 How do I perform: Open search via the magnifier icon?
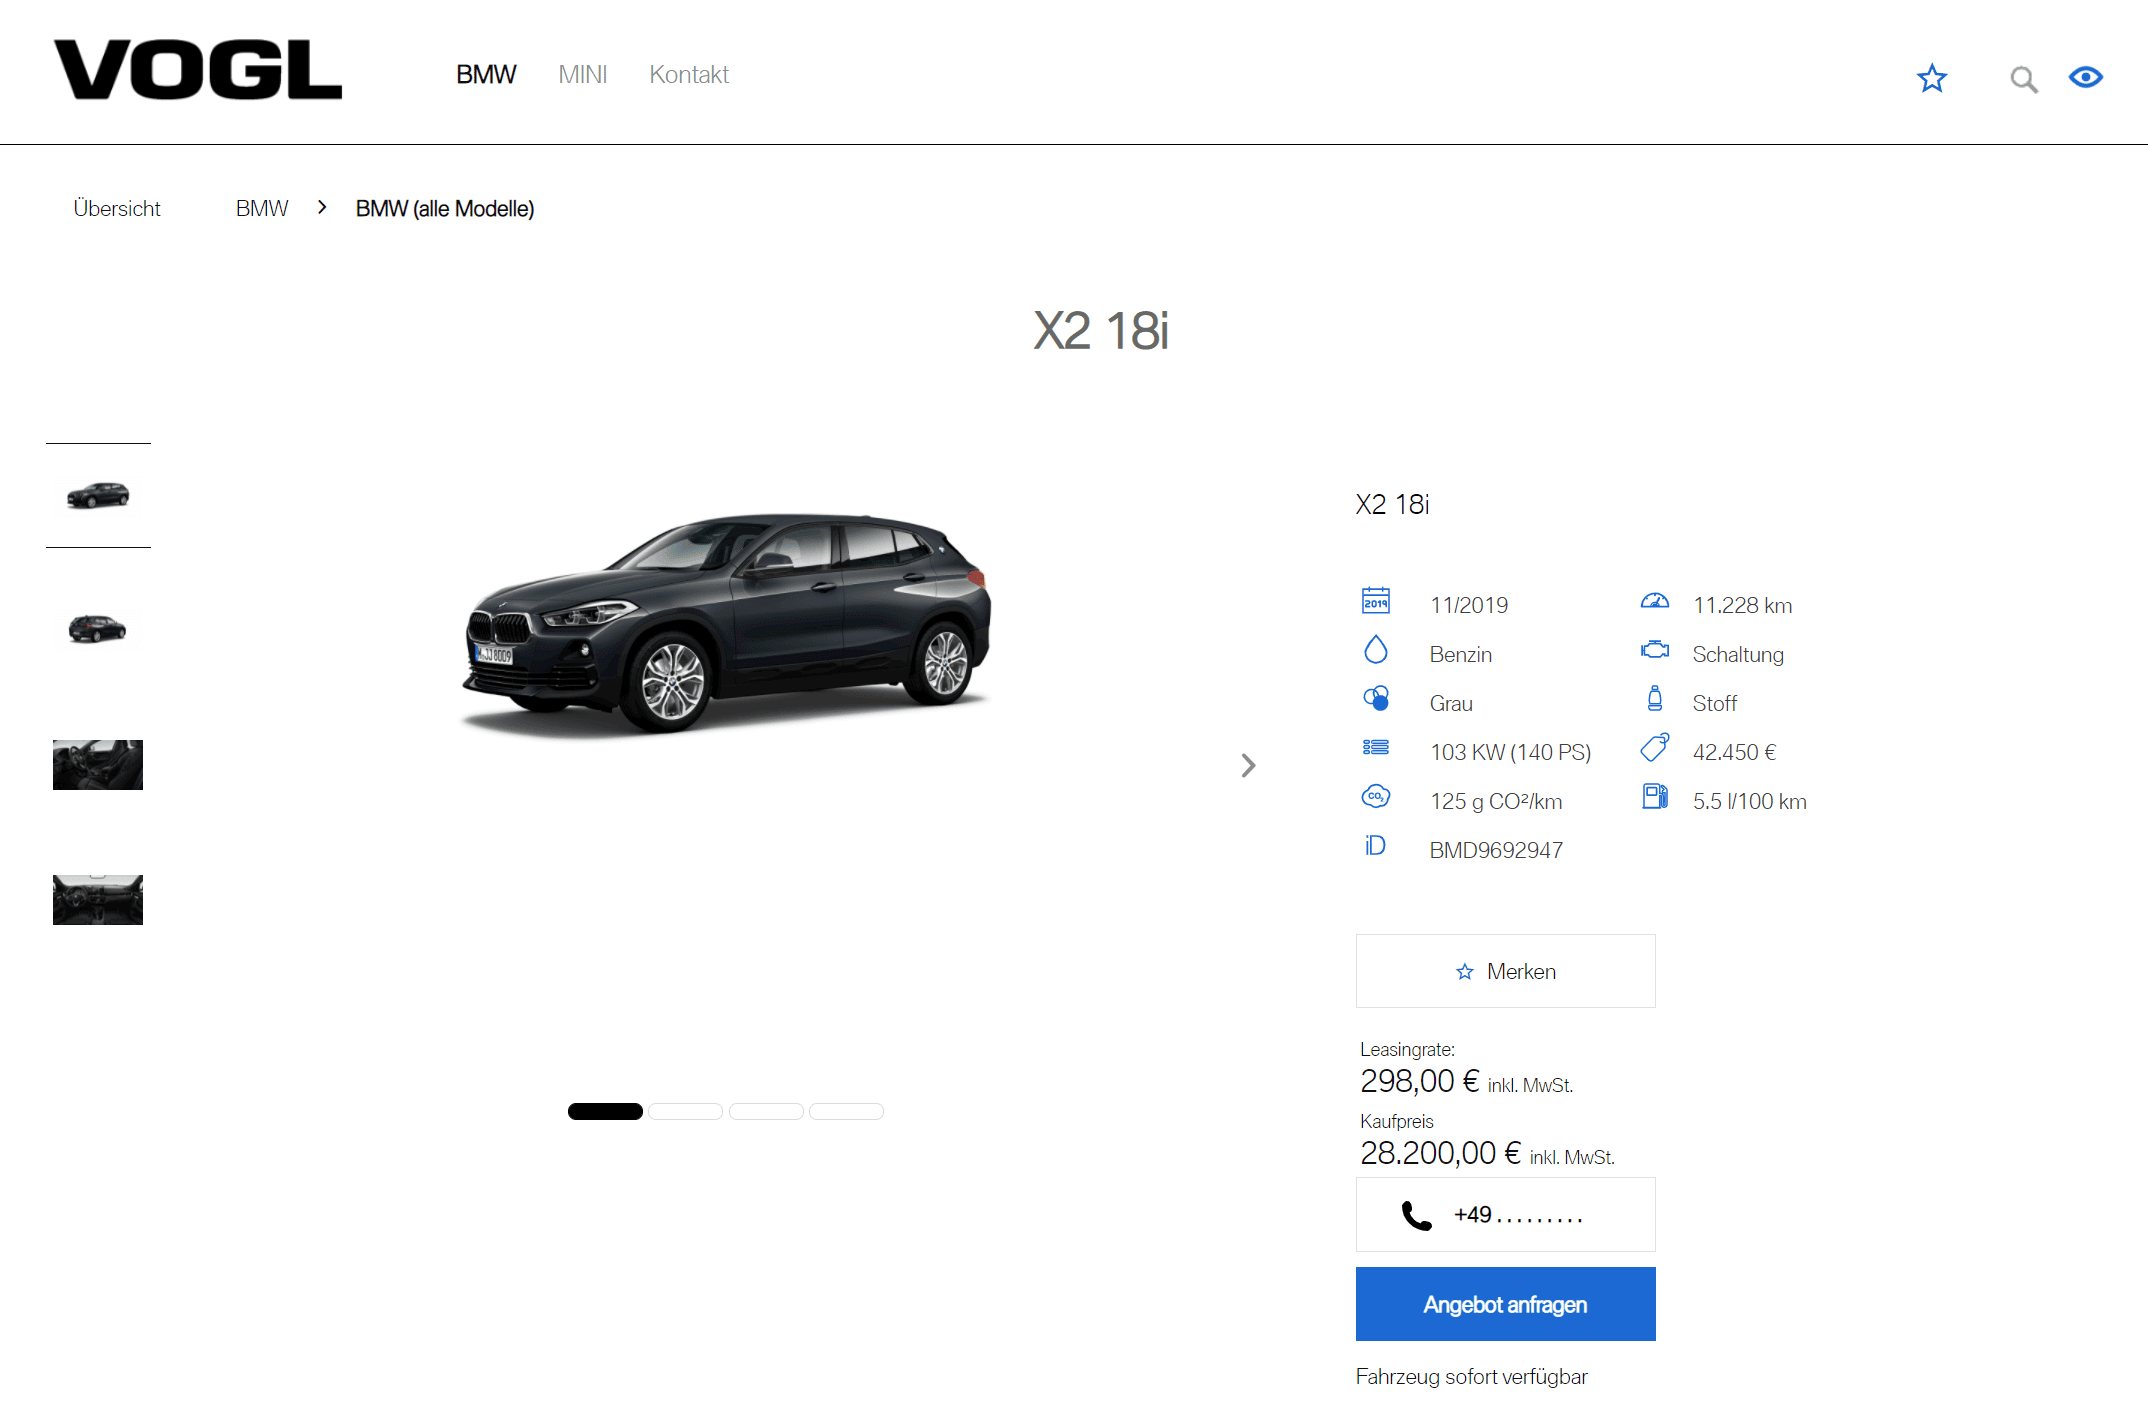(x=2024, y=79)
